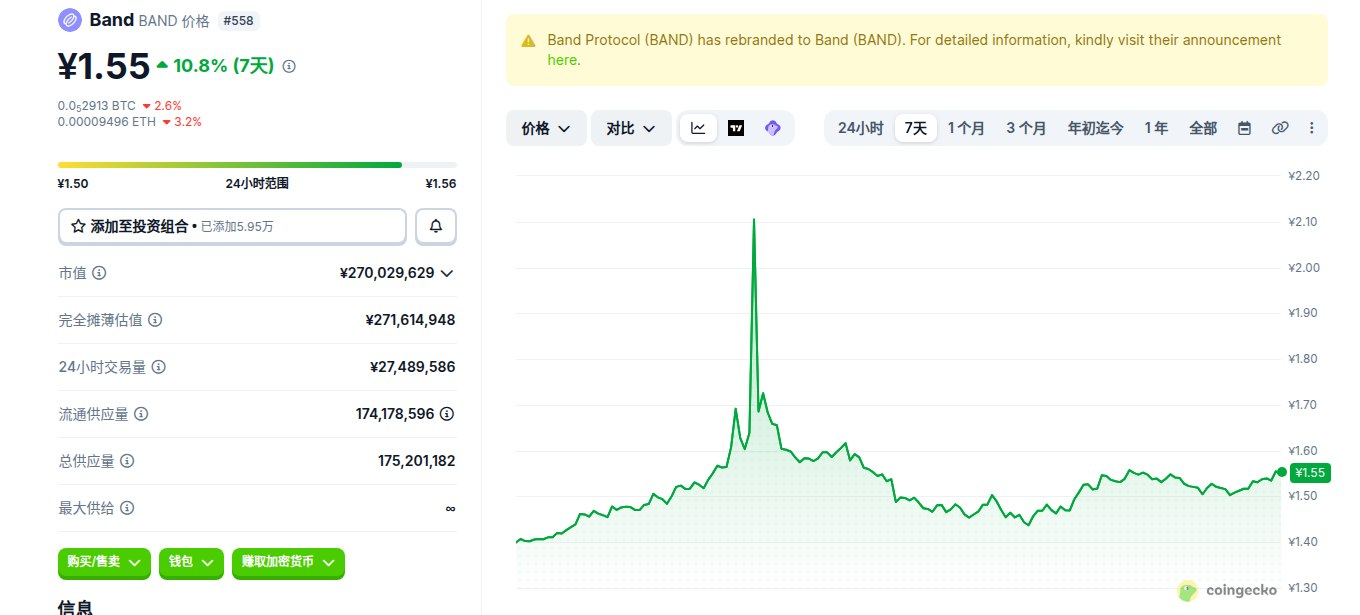Click the Band coin logo icon
Viewport: 1360px width, 615px height.
70,20
